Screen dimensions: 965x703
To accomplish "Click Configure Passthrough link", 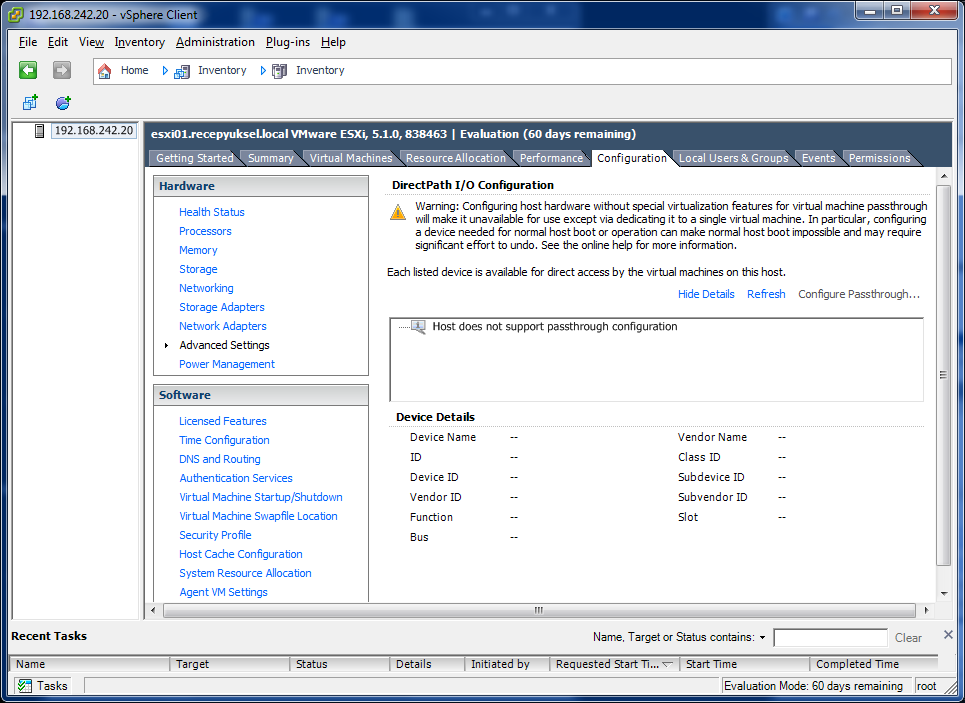I will pos(859,294).
